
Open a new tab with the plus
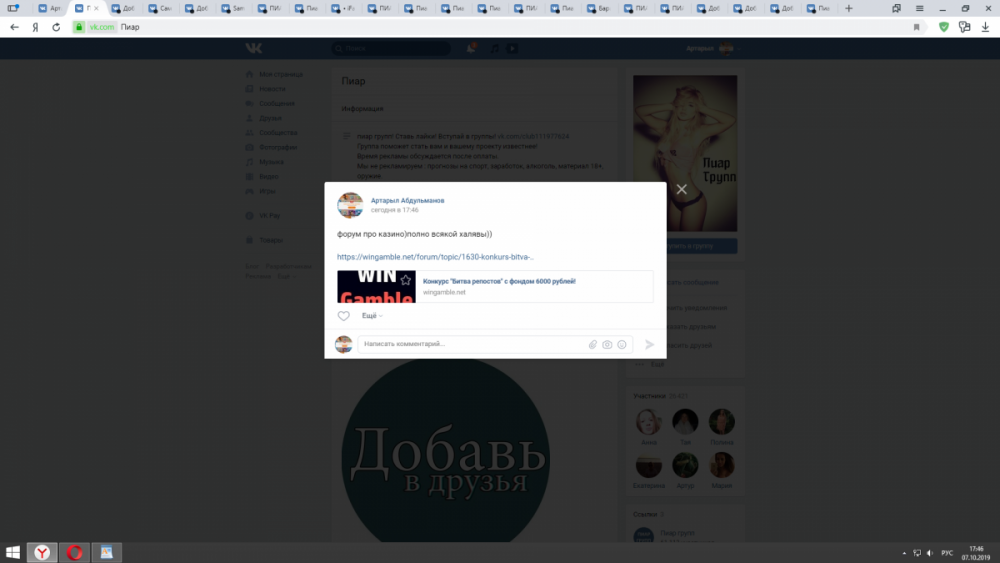(849, 8)
